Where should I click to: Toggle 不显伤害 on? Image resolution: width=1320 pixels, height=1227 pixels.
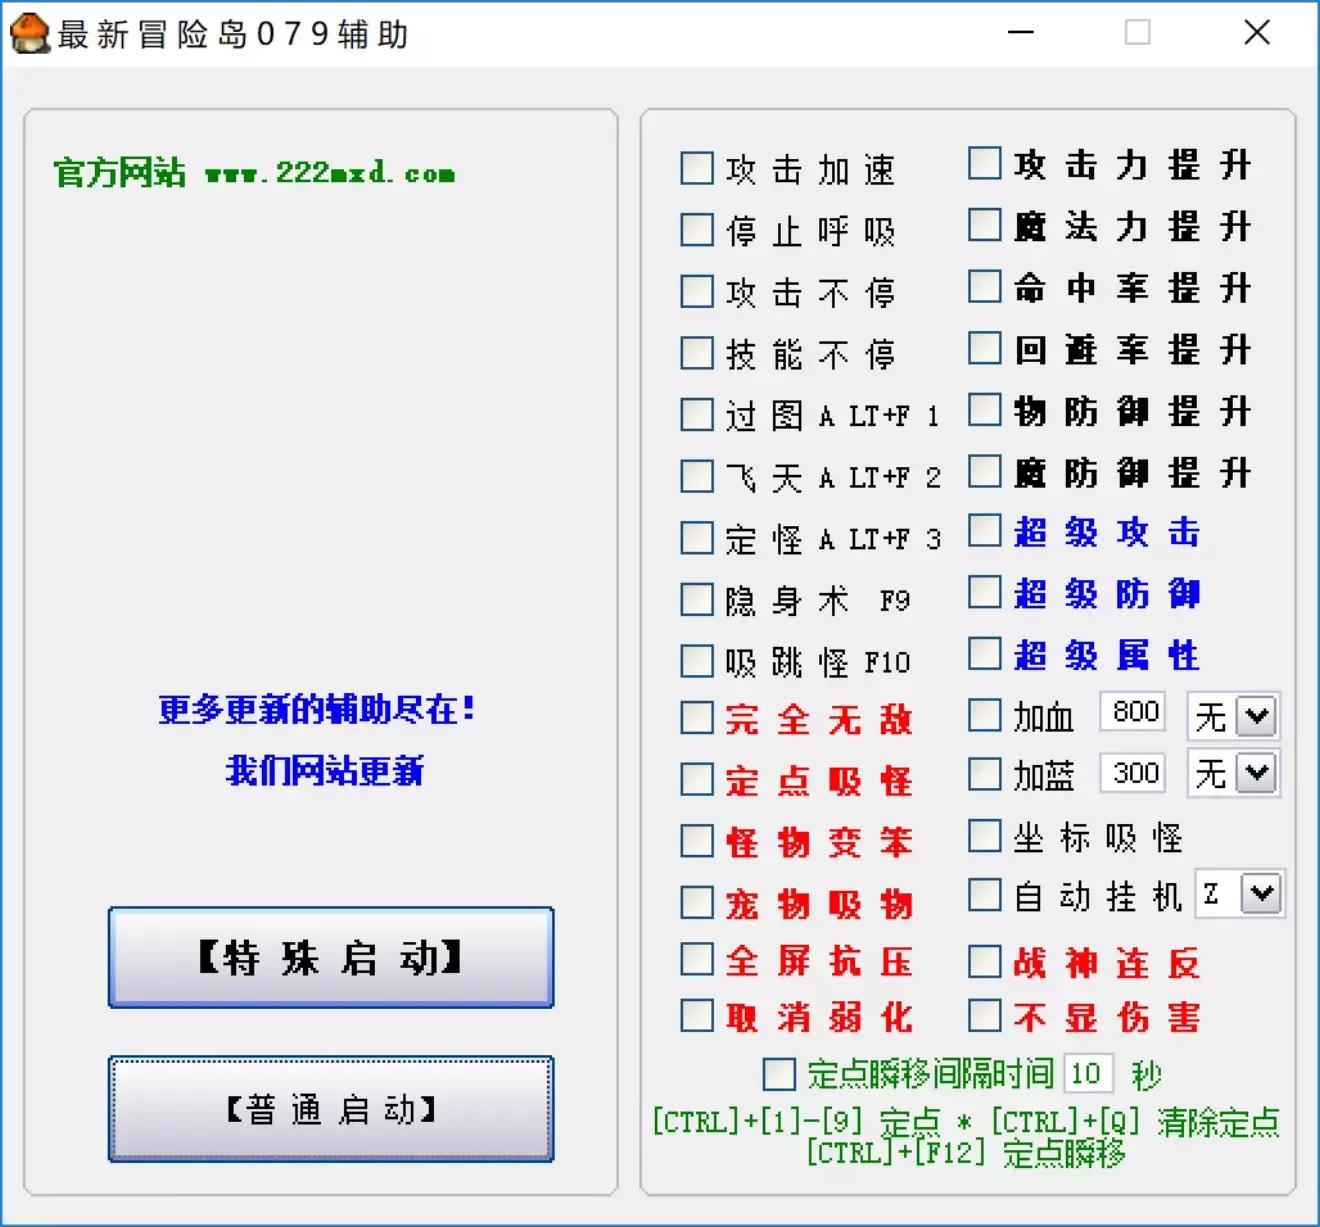983,1016
